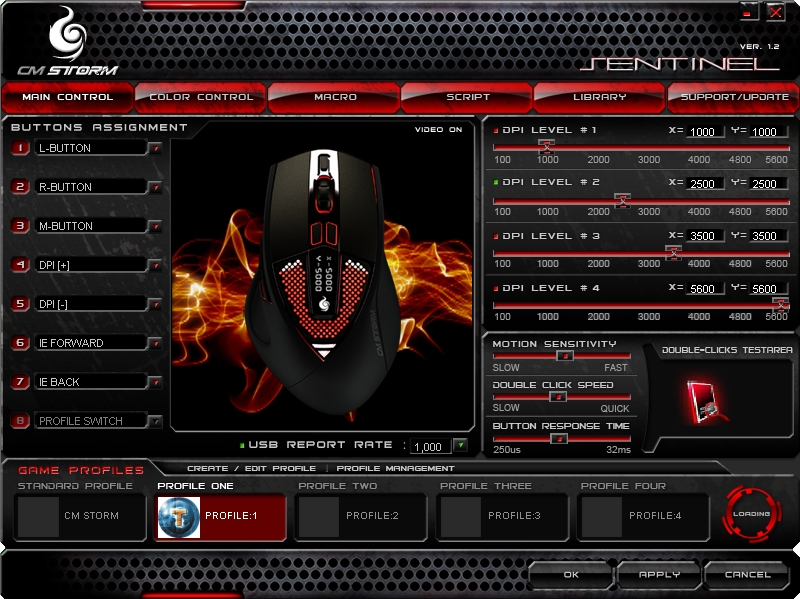Click the circular Loading indicator
This screenshot has height=599, width=800.
coord(752,514)
